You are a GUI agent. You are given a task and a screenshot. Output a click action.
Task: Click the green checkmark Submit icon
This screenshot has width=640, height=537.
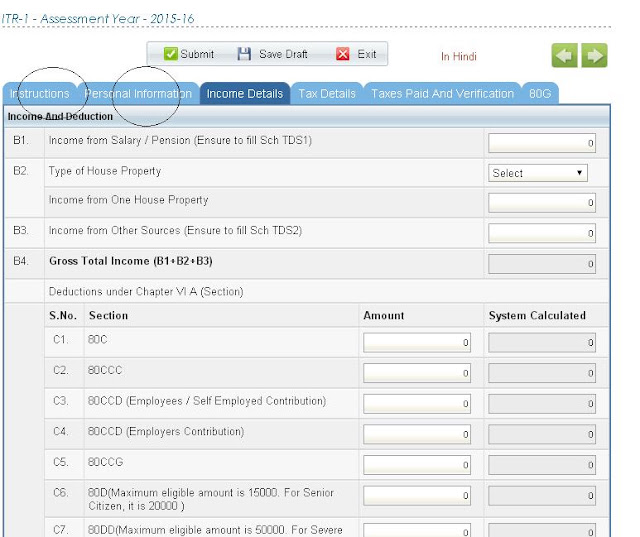point(170,54)
